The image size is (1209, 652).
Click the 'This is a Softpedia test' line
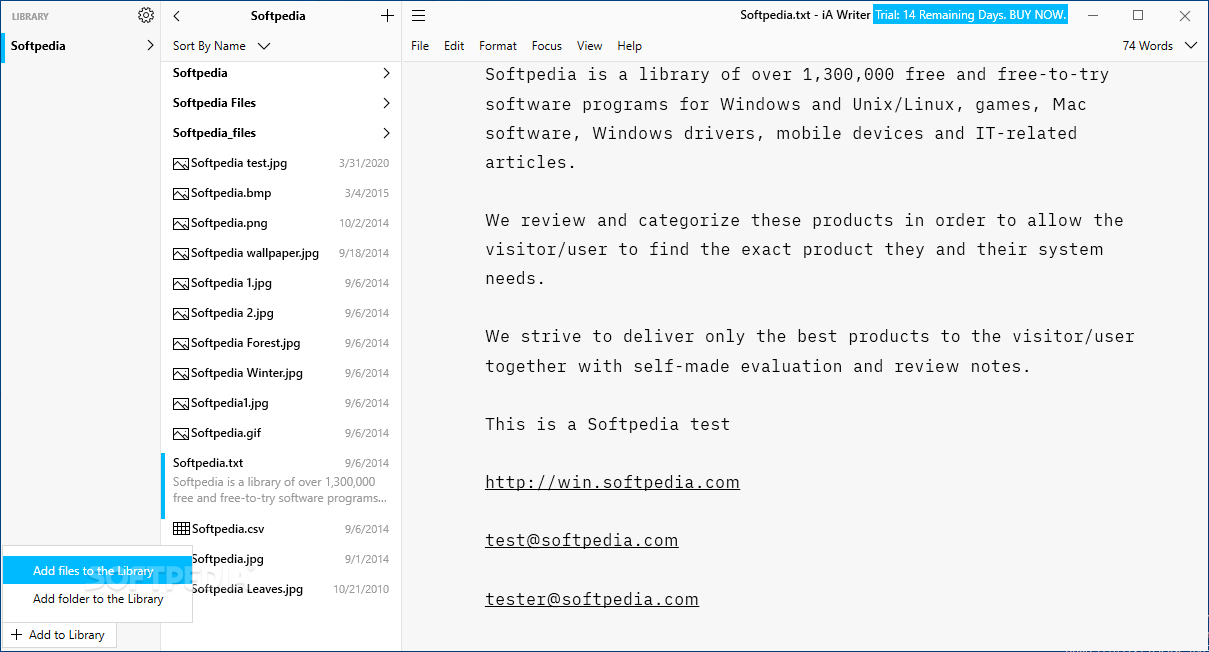pos(608,424)
